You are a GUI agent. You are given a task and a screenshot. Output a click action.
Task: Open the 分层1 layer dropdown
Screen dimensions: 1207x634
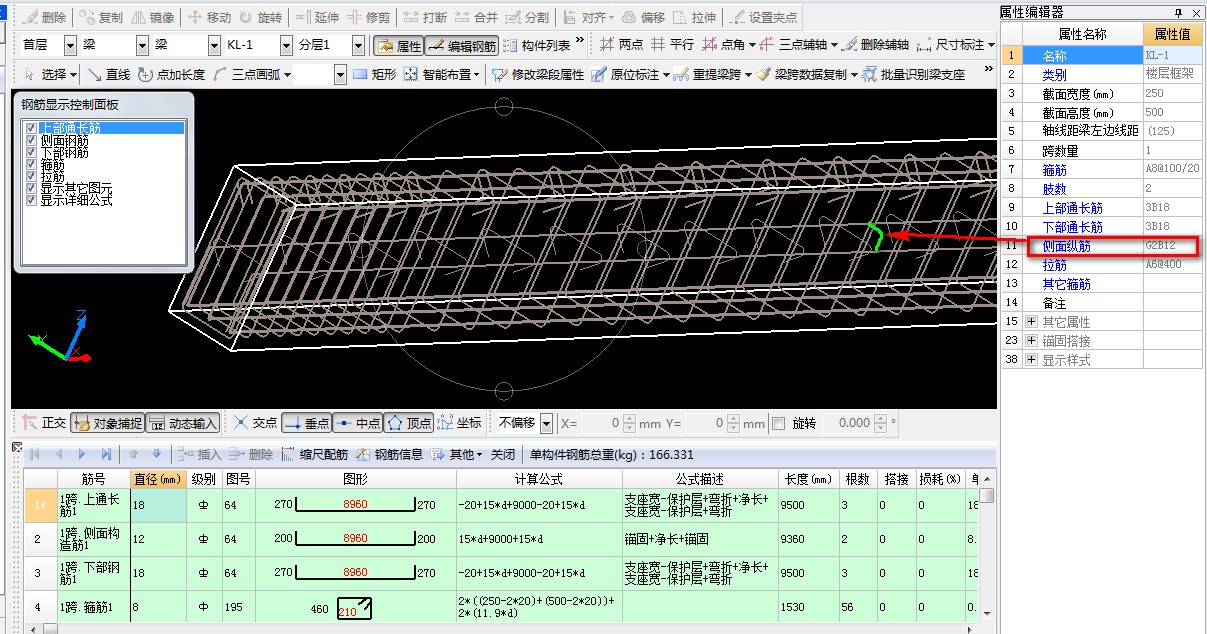[x=360, y=45]
